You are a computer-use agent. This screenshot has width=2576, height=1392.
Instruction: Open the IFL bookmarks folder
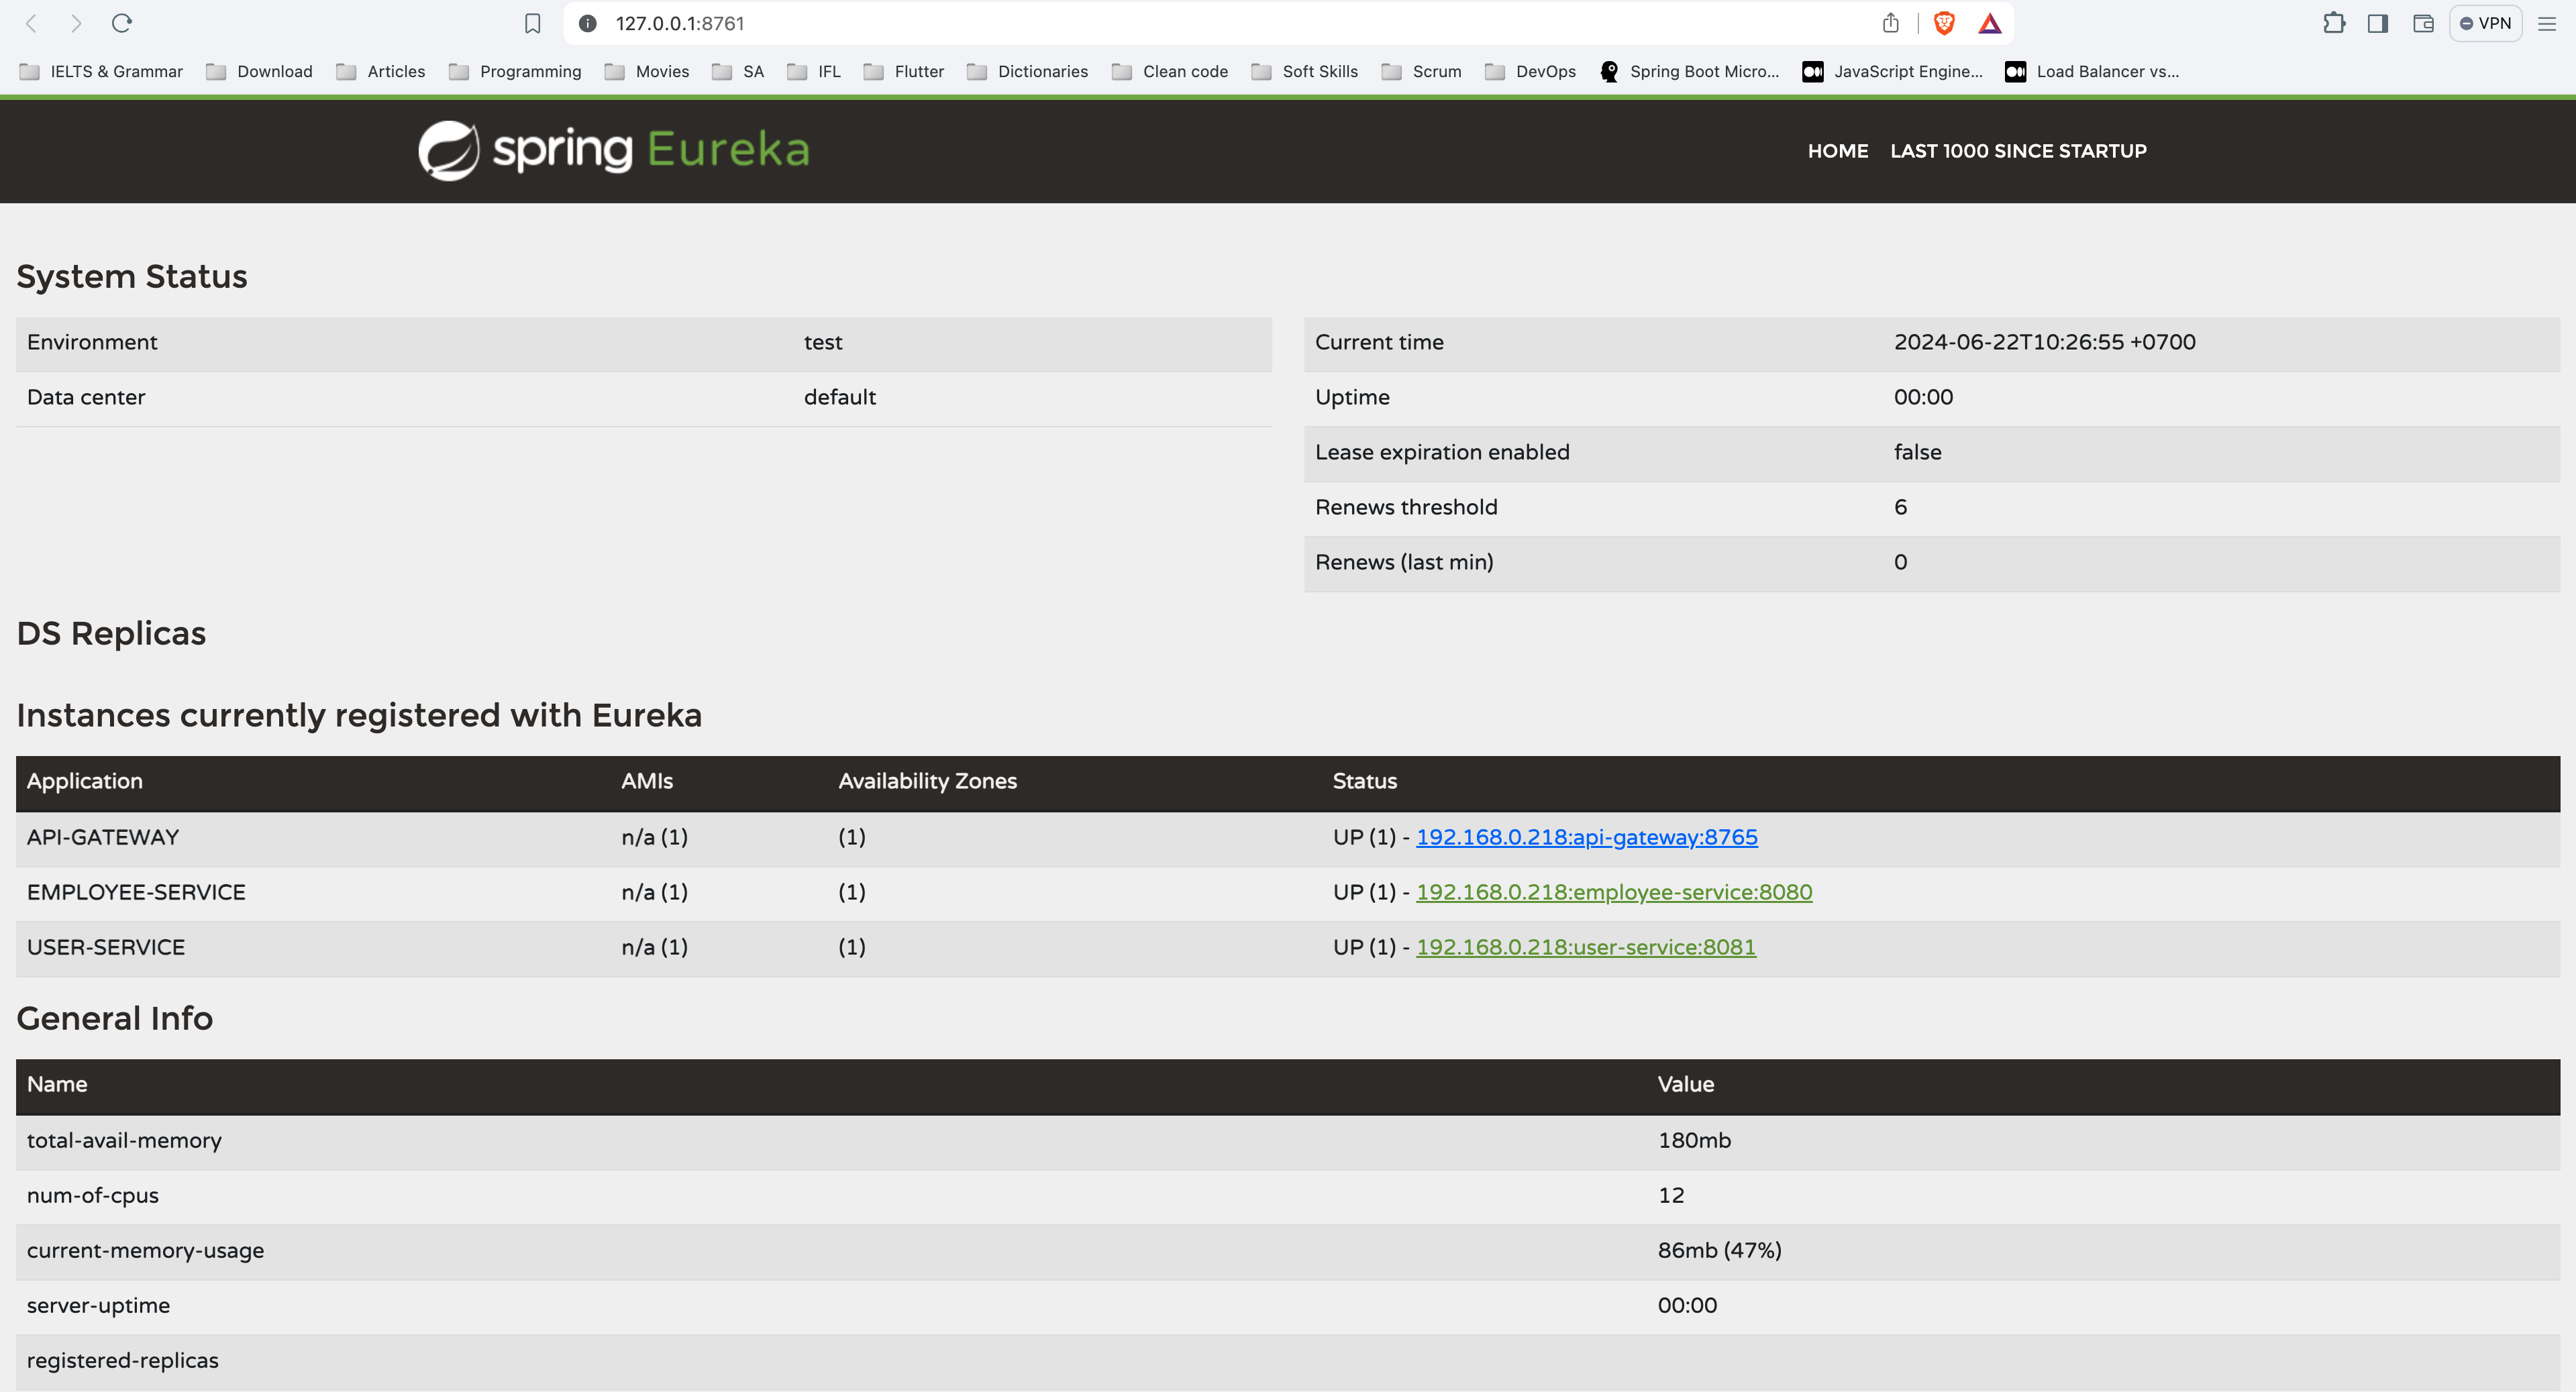click(x=814, y=71)
